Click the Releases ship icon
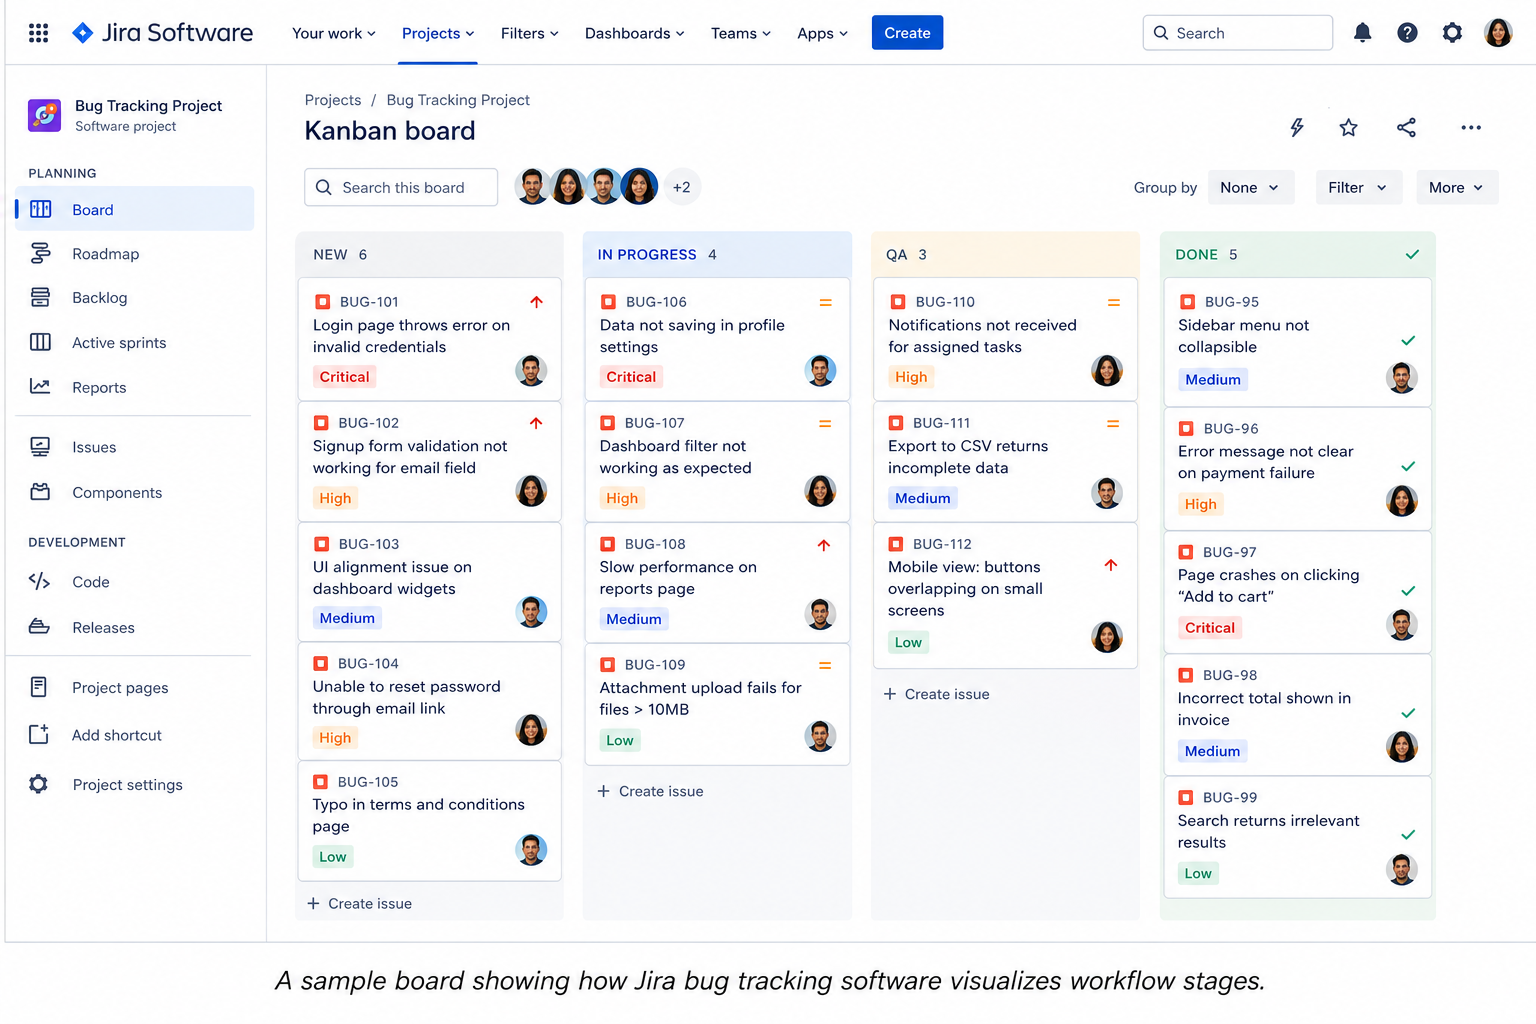The image size is (1536, 1024). (x=39, y=627)
